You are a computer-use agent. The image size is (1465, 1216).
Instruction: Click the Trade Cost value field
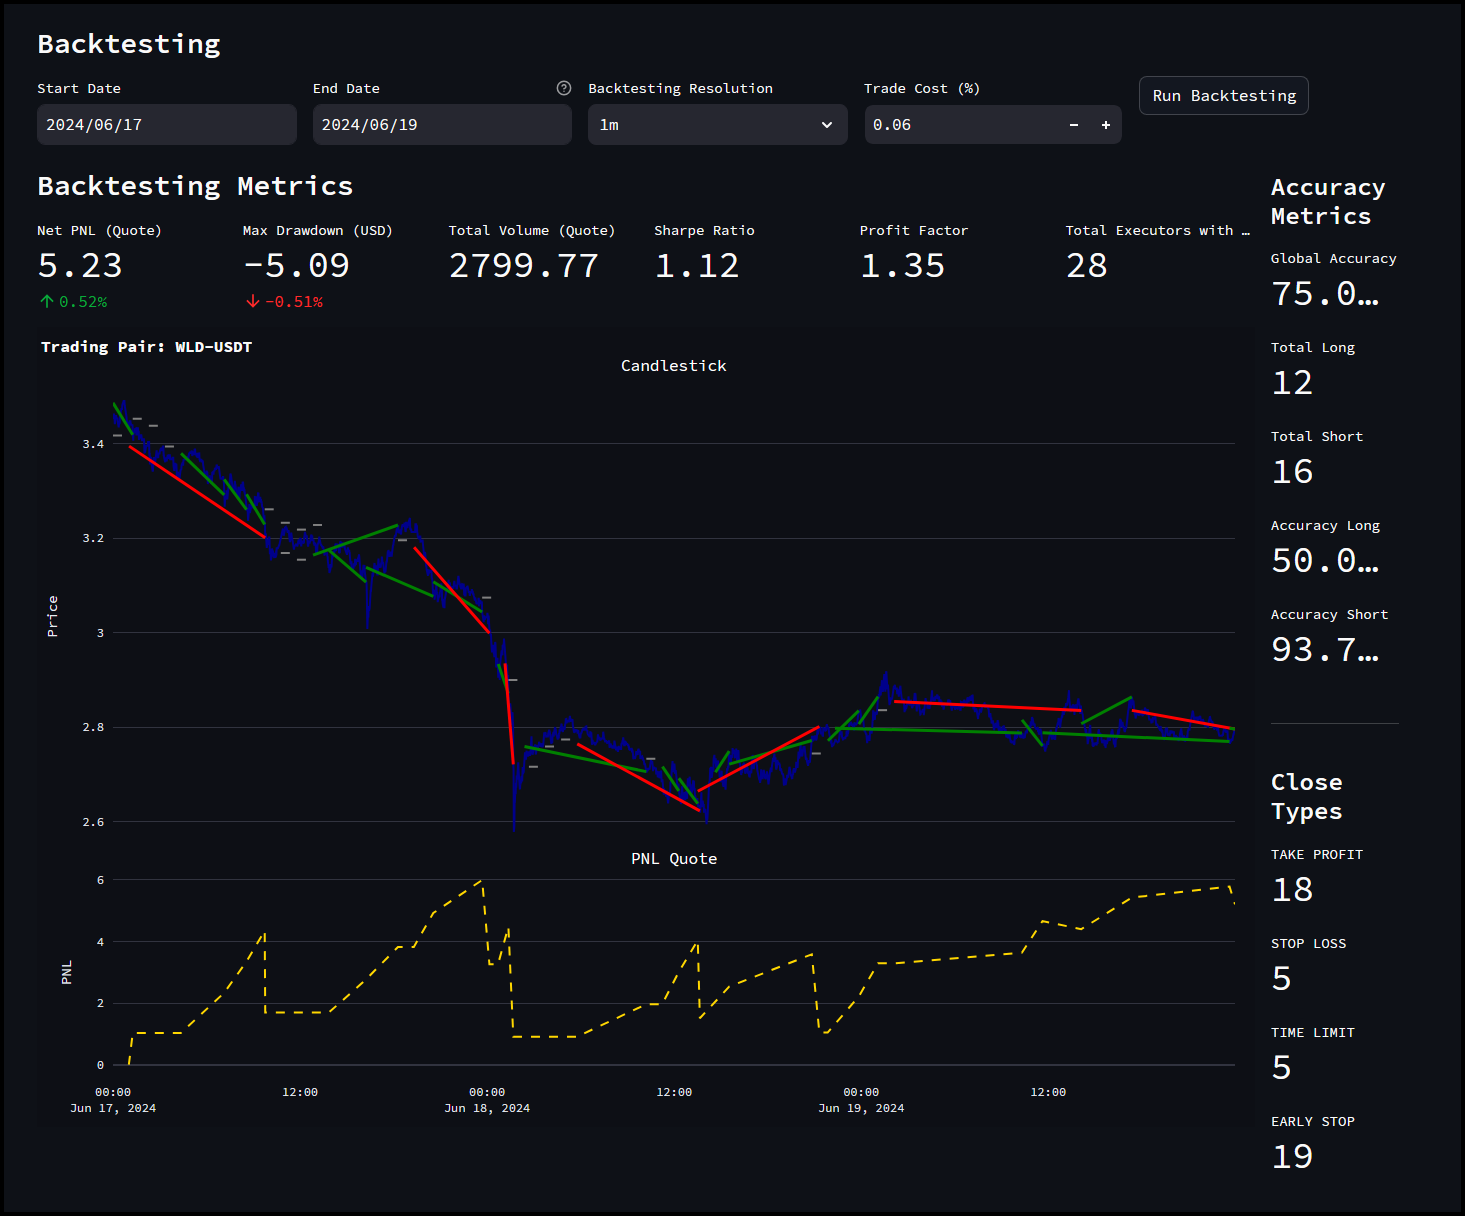(x=960, y=125)
